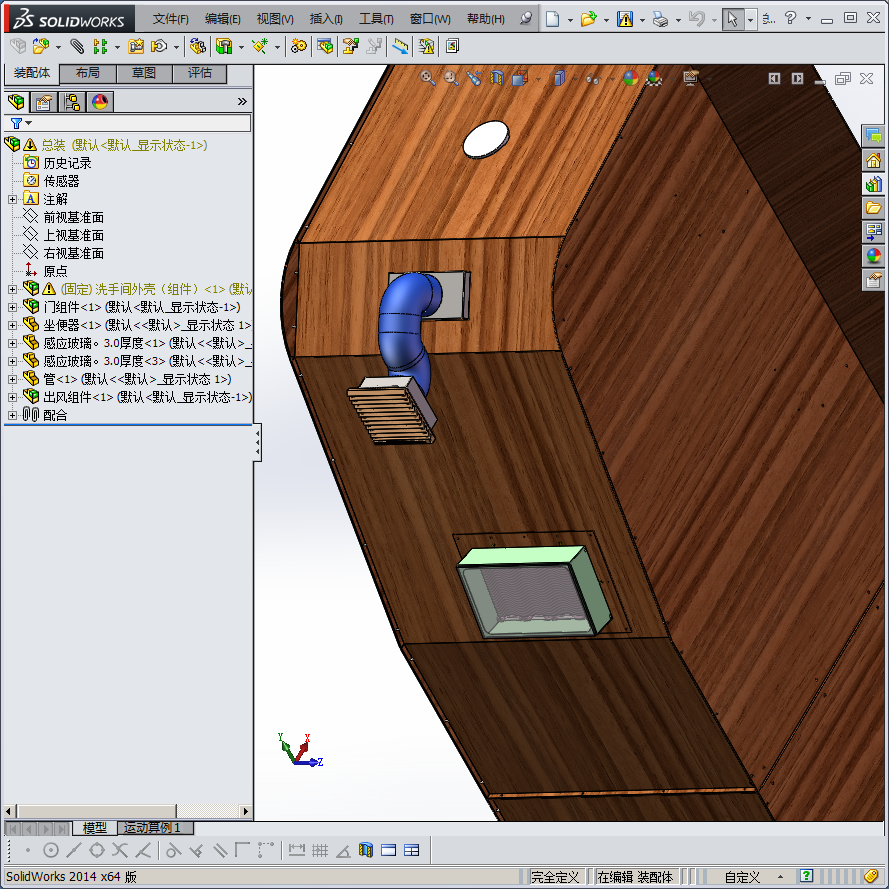Open the ConfigurationManager panel icon

click(x=72, y=102)
